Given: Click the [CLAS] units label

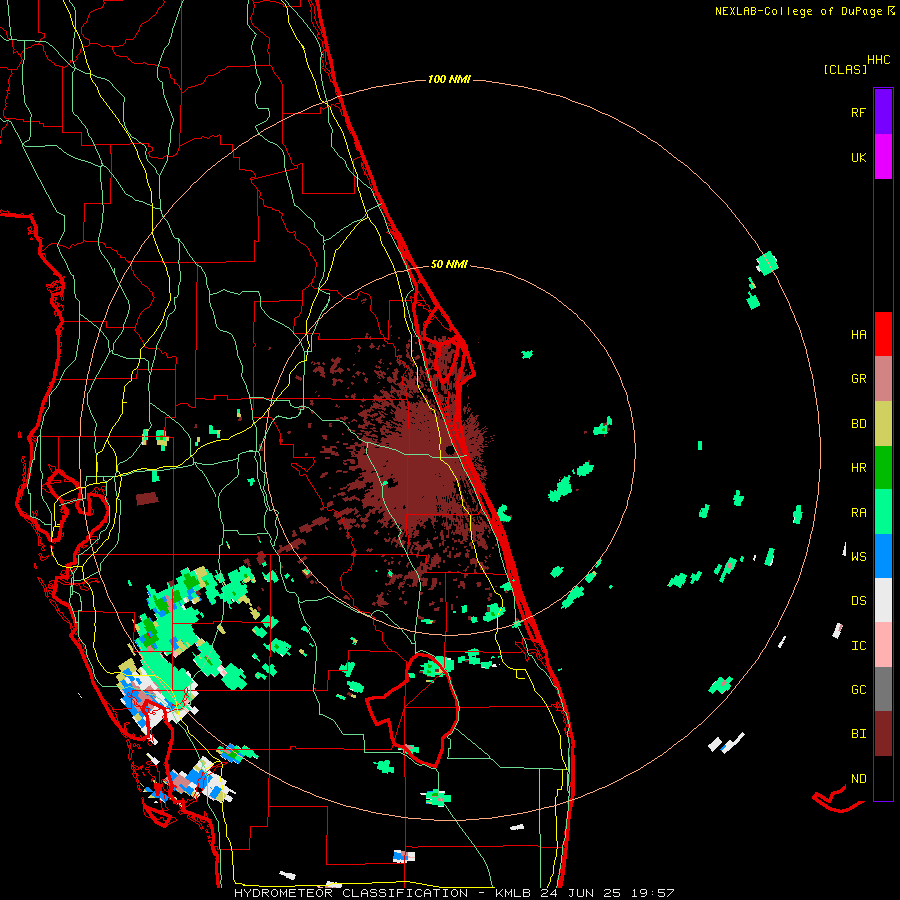Looking at the screenshot, I should 845,69.
